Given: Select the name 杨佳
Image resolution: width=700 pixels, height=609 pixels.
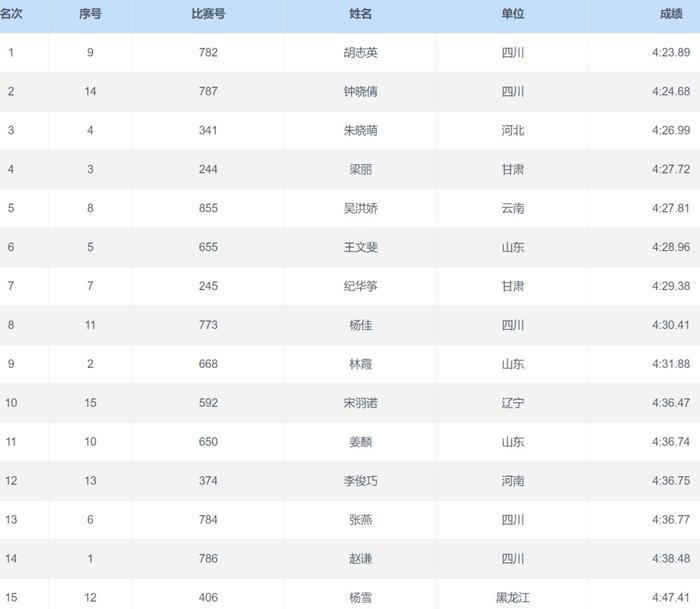Looking at the screenshot, I should click(x=360, y=325).
